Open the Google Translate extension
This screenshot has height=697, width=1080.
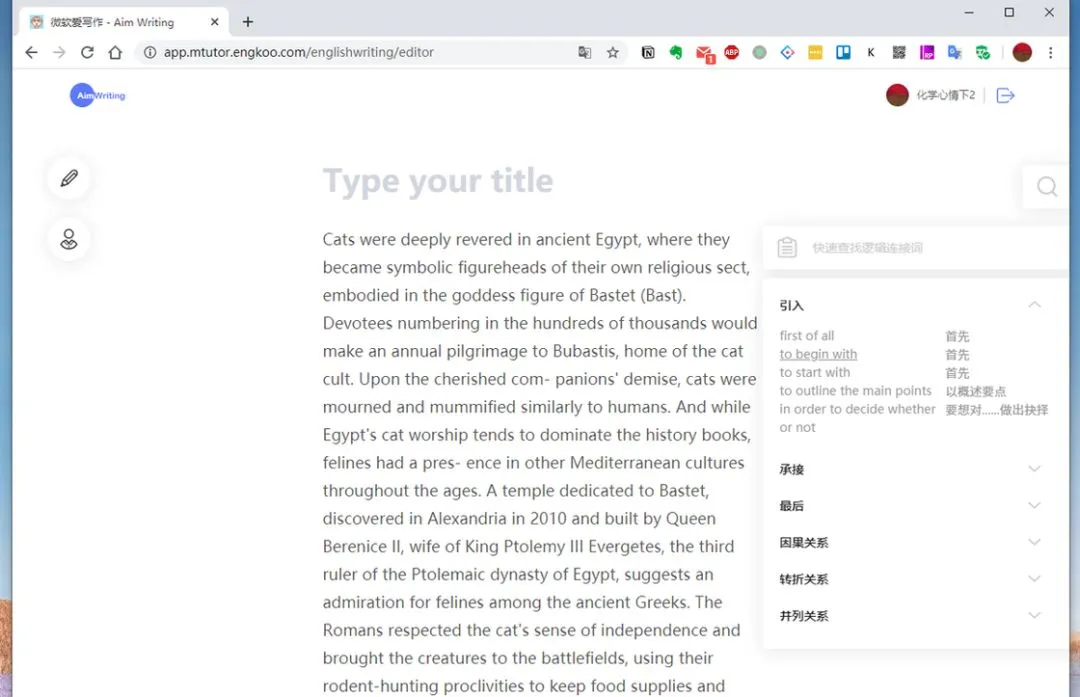point(955,52)
